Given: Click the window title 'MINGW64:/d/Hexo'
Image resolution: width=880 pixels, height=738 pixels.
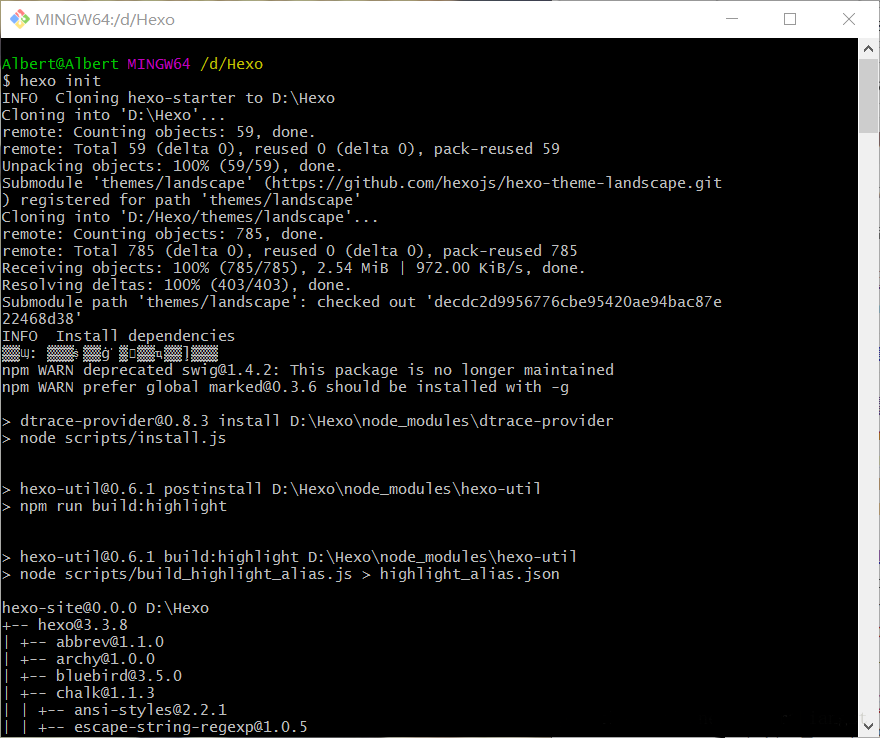Looking at the screenshot, I should [105, 20].
